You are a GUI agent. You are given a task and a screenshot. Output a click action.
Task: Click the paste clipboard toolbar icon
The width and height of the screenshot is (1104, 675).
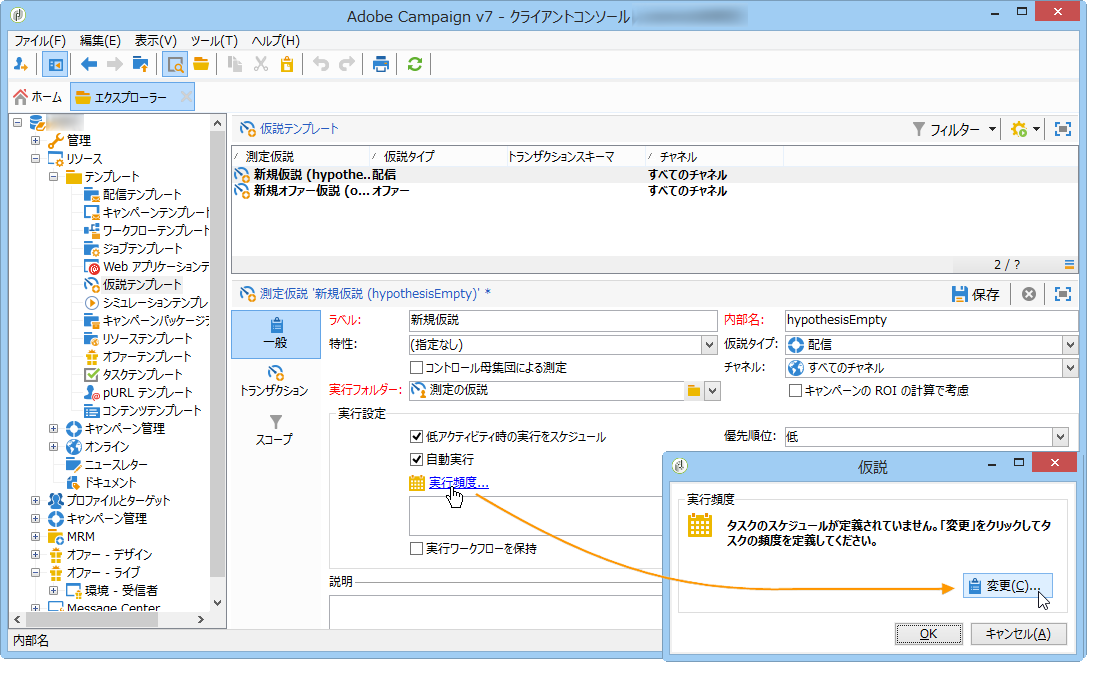pyautogui.click(x=287, y=65)
